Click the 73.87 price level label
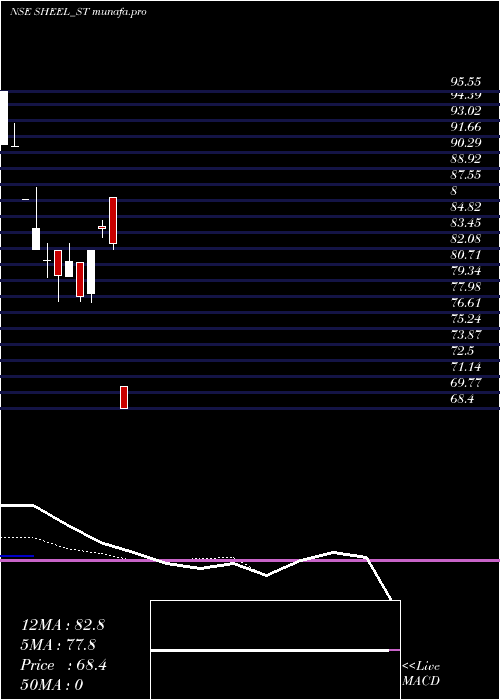Image resolution: width=500 pixels, height=700 pixels. coord(466,334)
